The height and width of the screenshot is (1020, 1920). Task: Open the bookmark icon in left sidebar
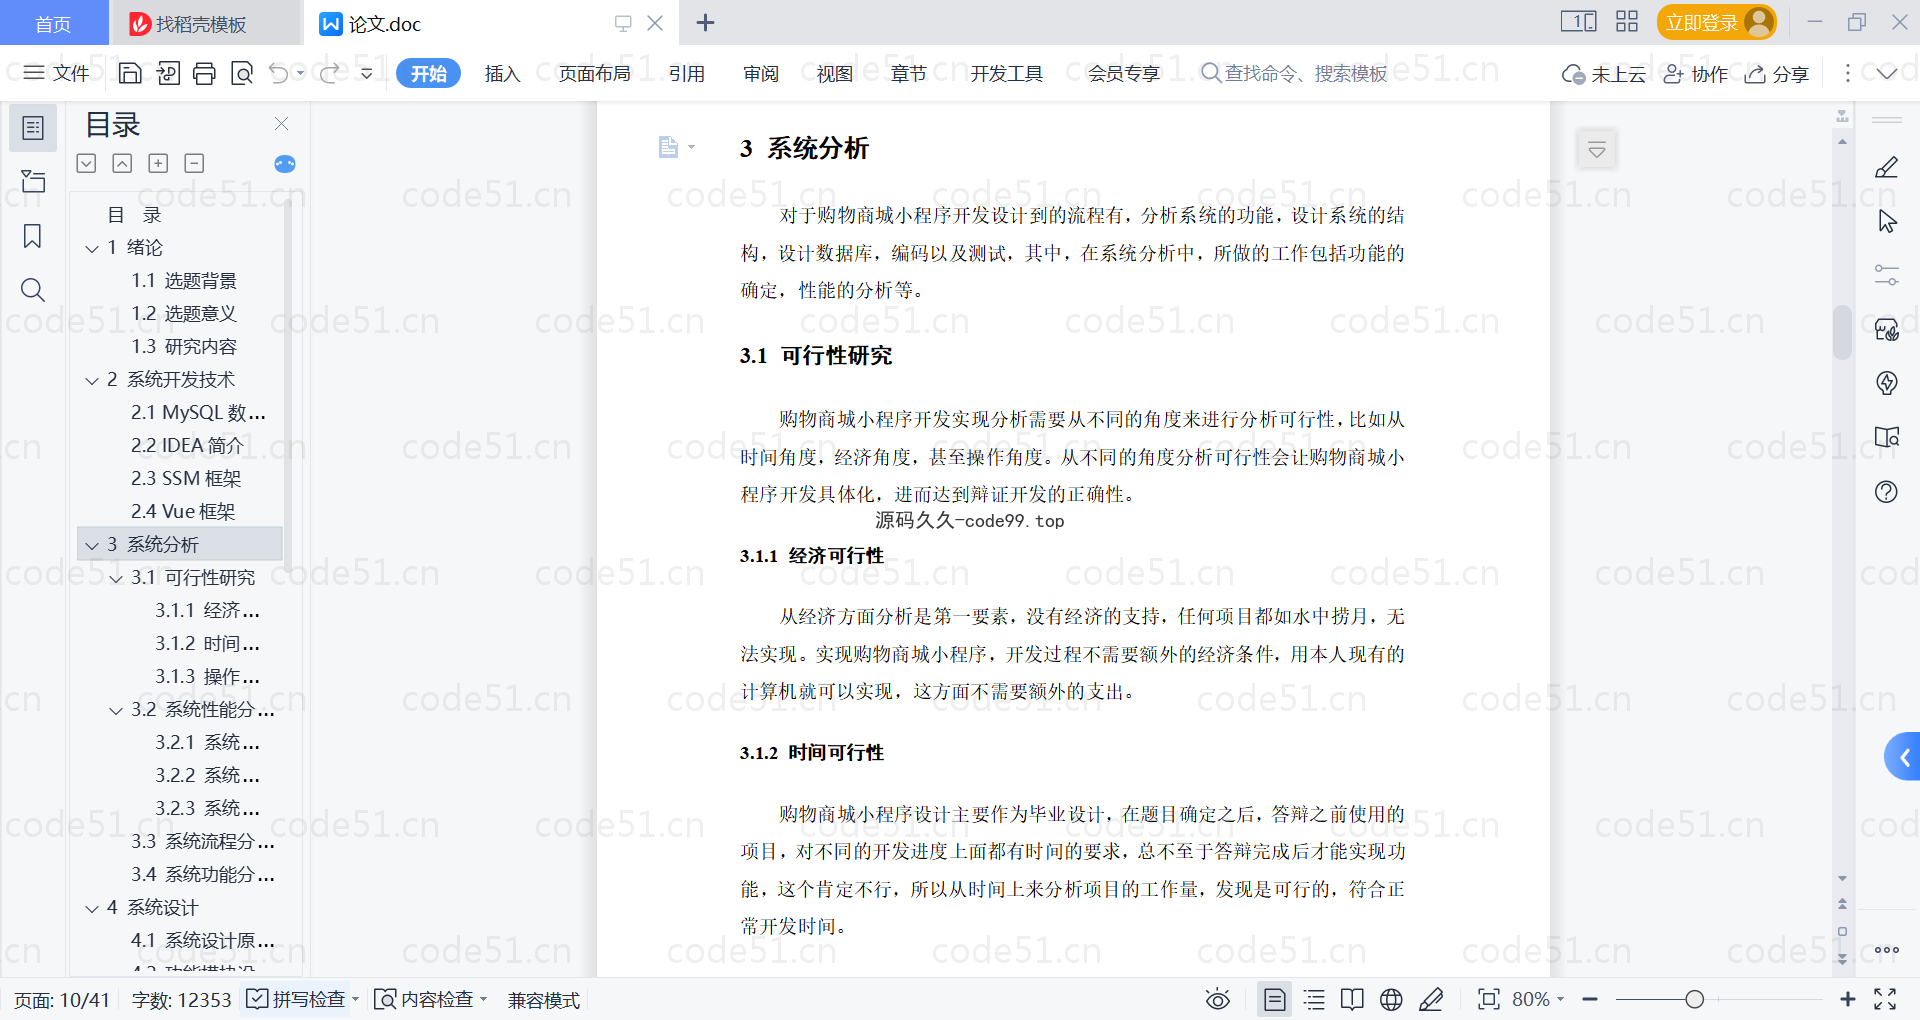33,236
